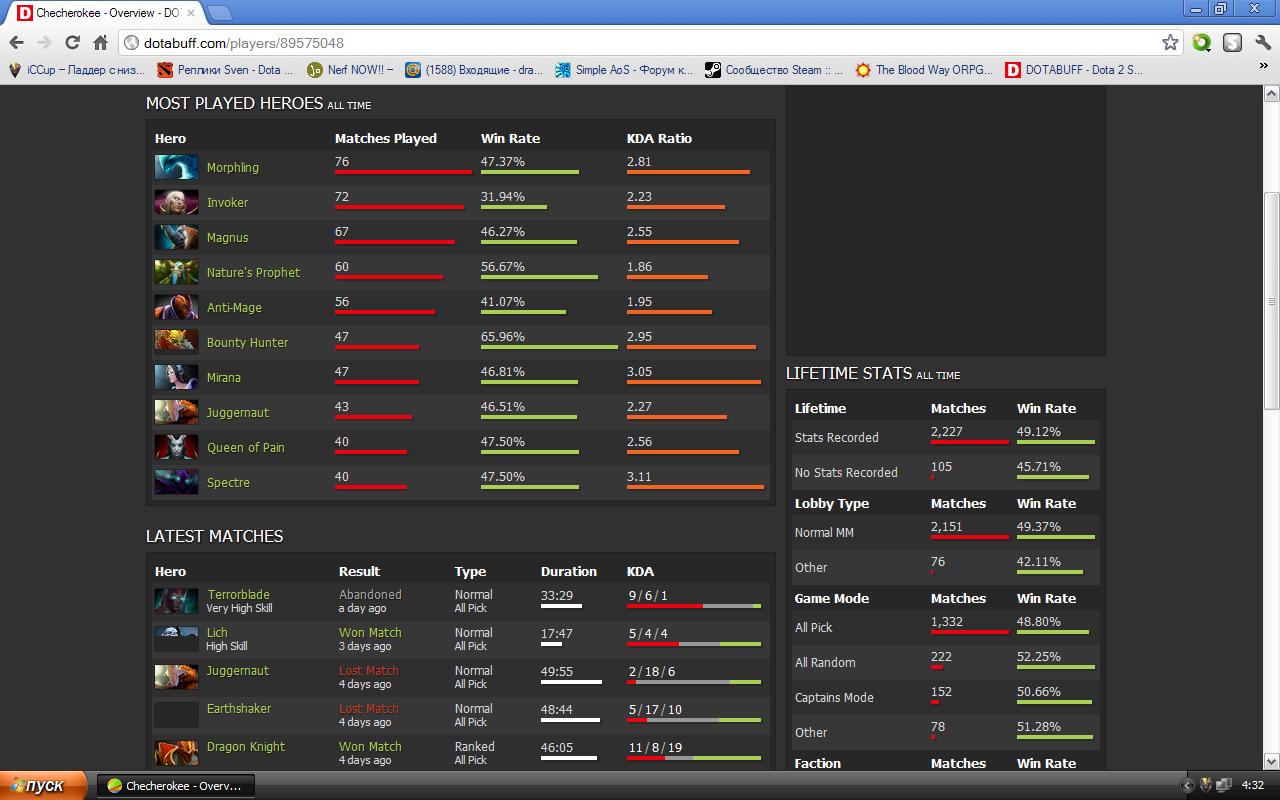
Task: Click Mirana hero portrait
Action: click(176, 377)
